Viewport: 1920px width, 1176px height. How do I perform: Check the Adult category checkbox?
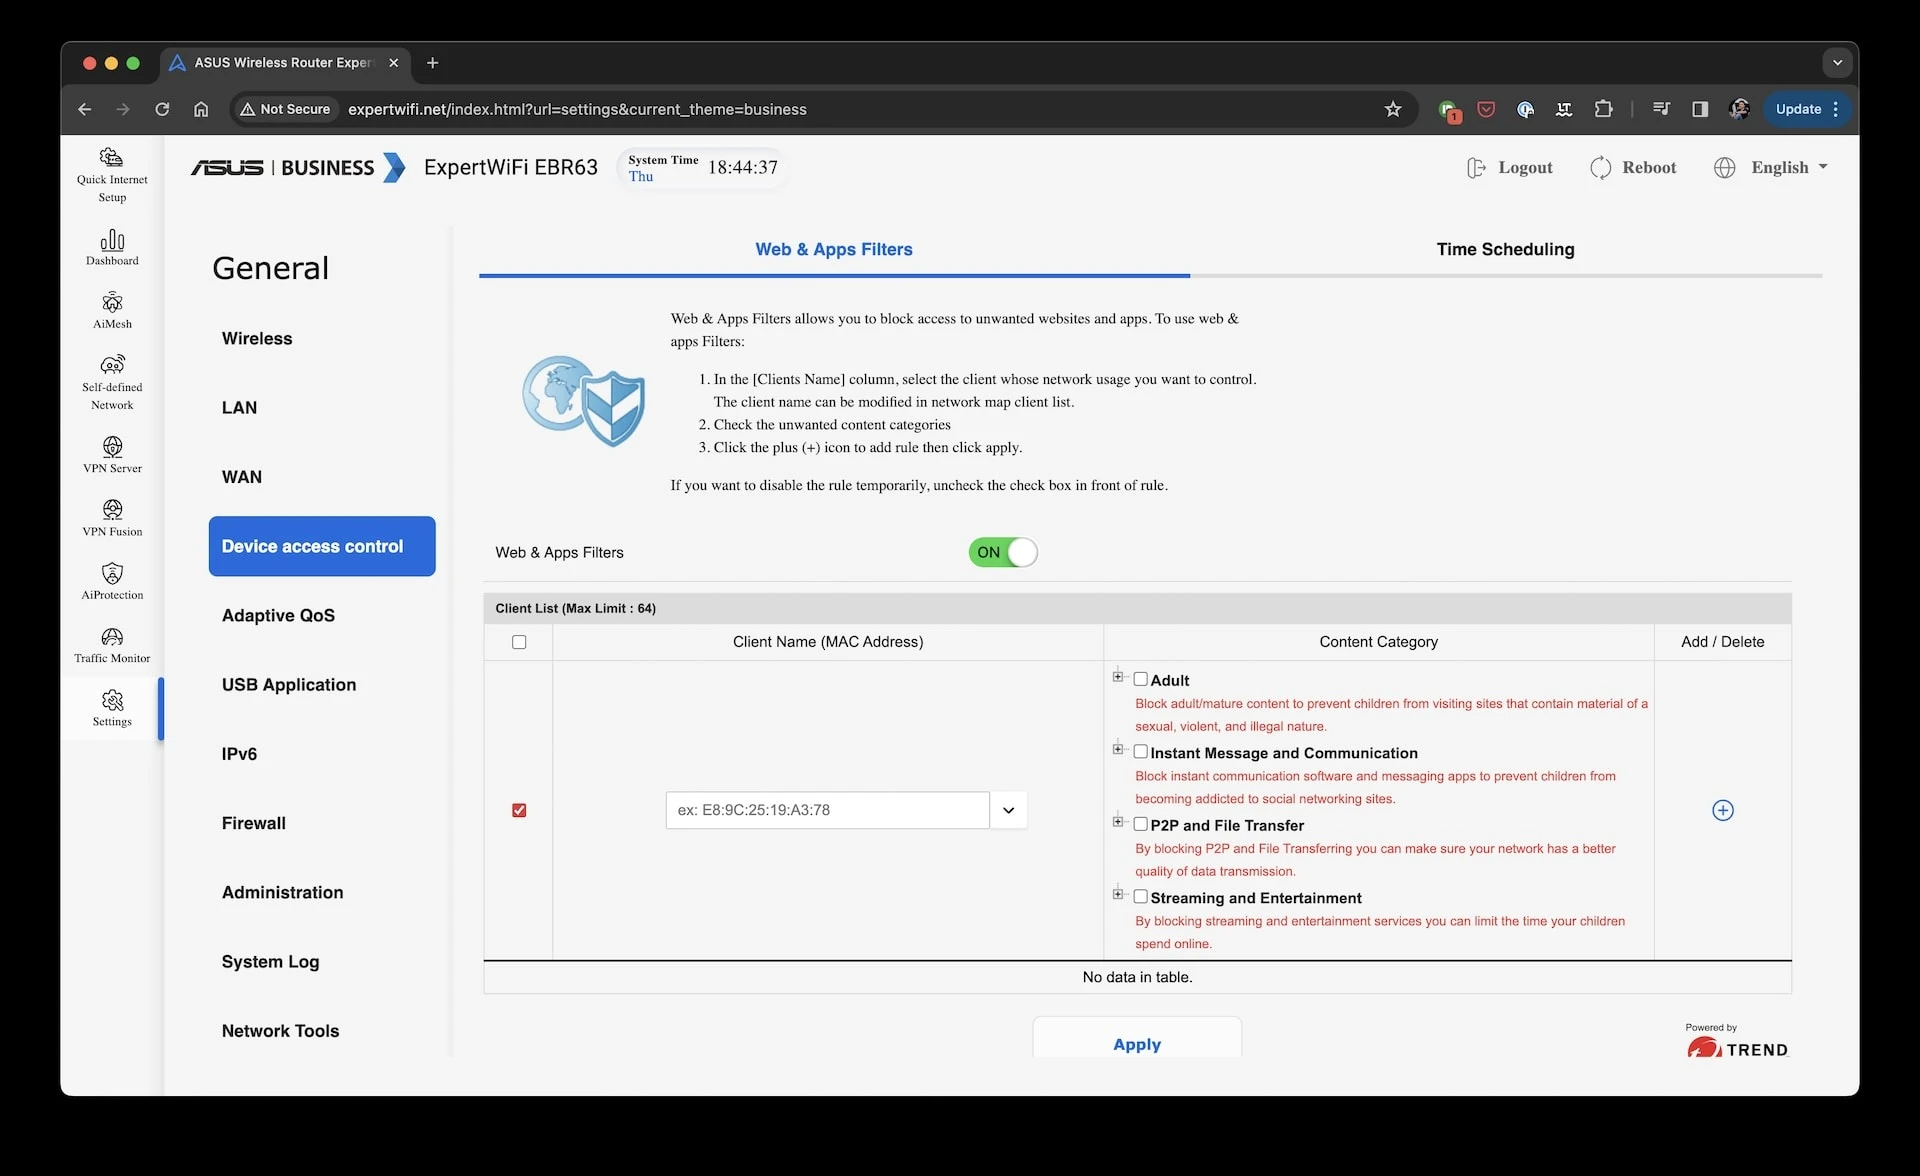pyautogui.click(x=1140, y=679)
